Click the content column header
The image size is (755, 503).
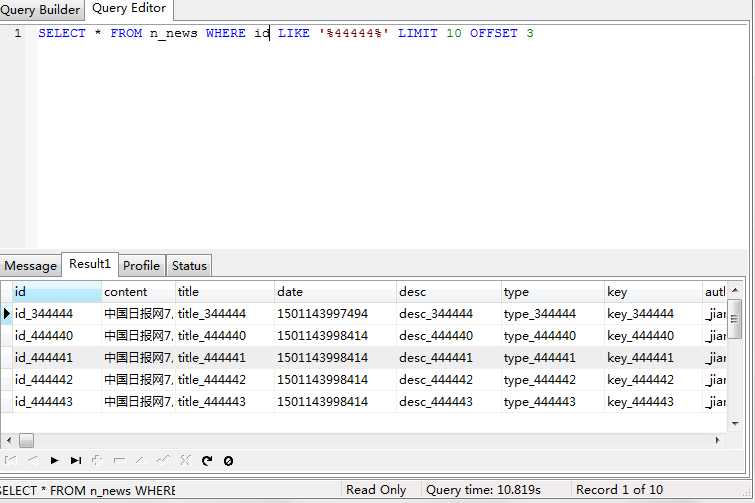[x=139, y=292]
